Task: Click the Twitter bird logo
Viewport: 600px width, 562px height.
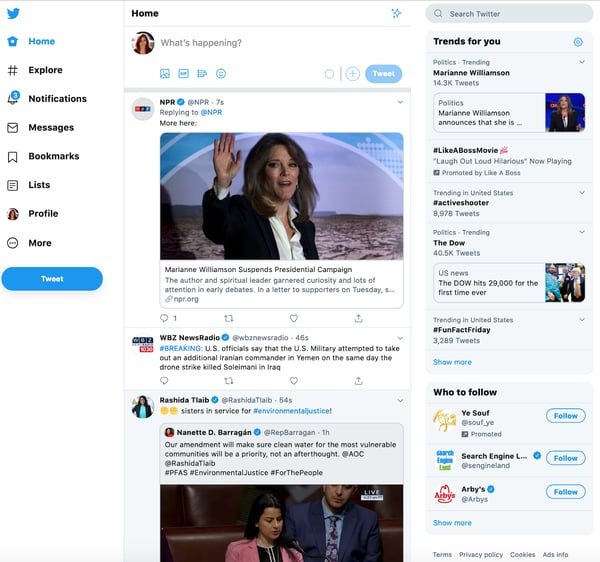Action: 13,13
